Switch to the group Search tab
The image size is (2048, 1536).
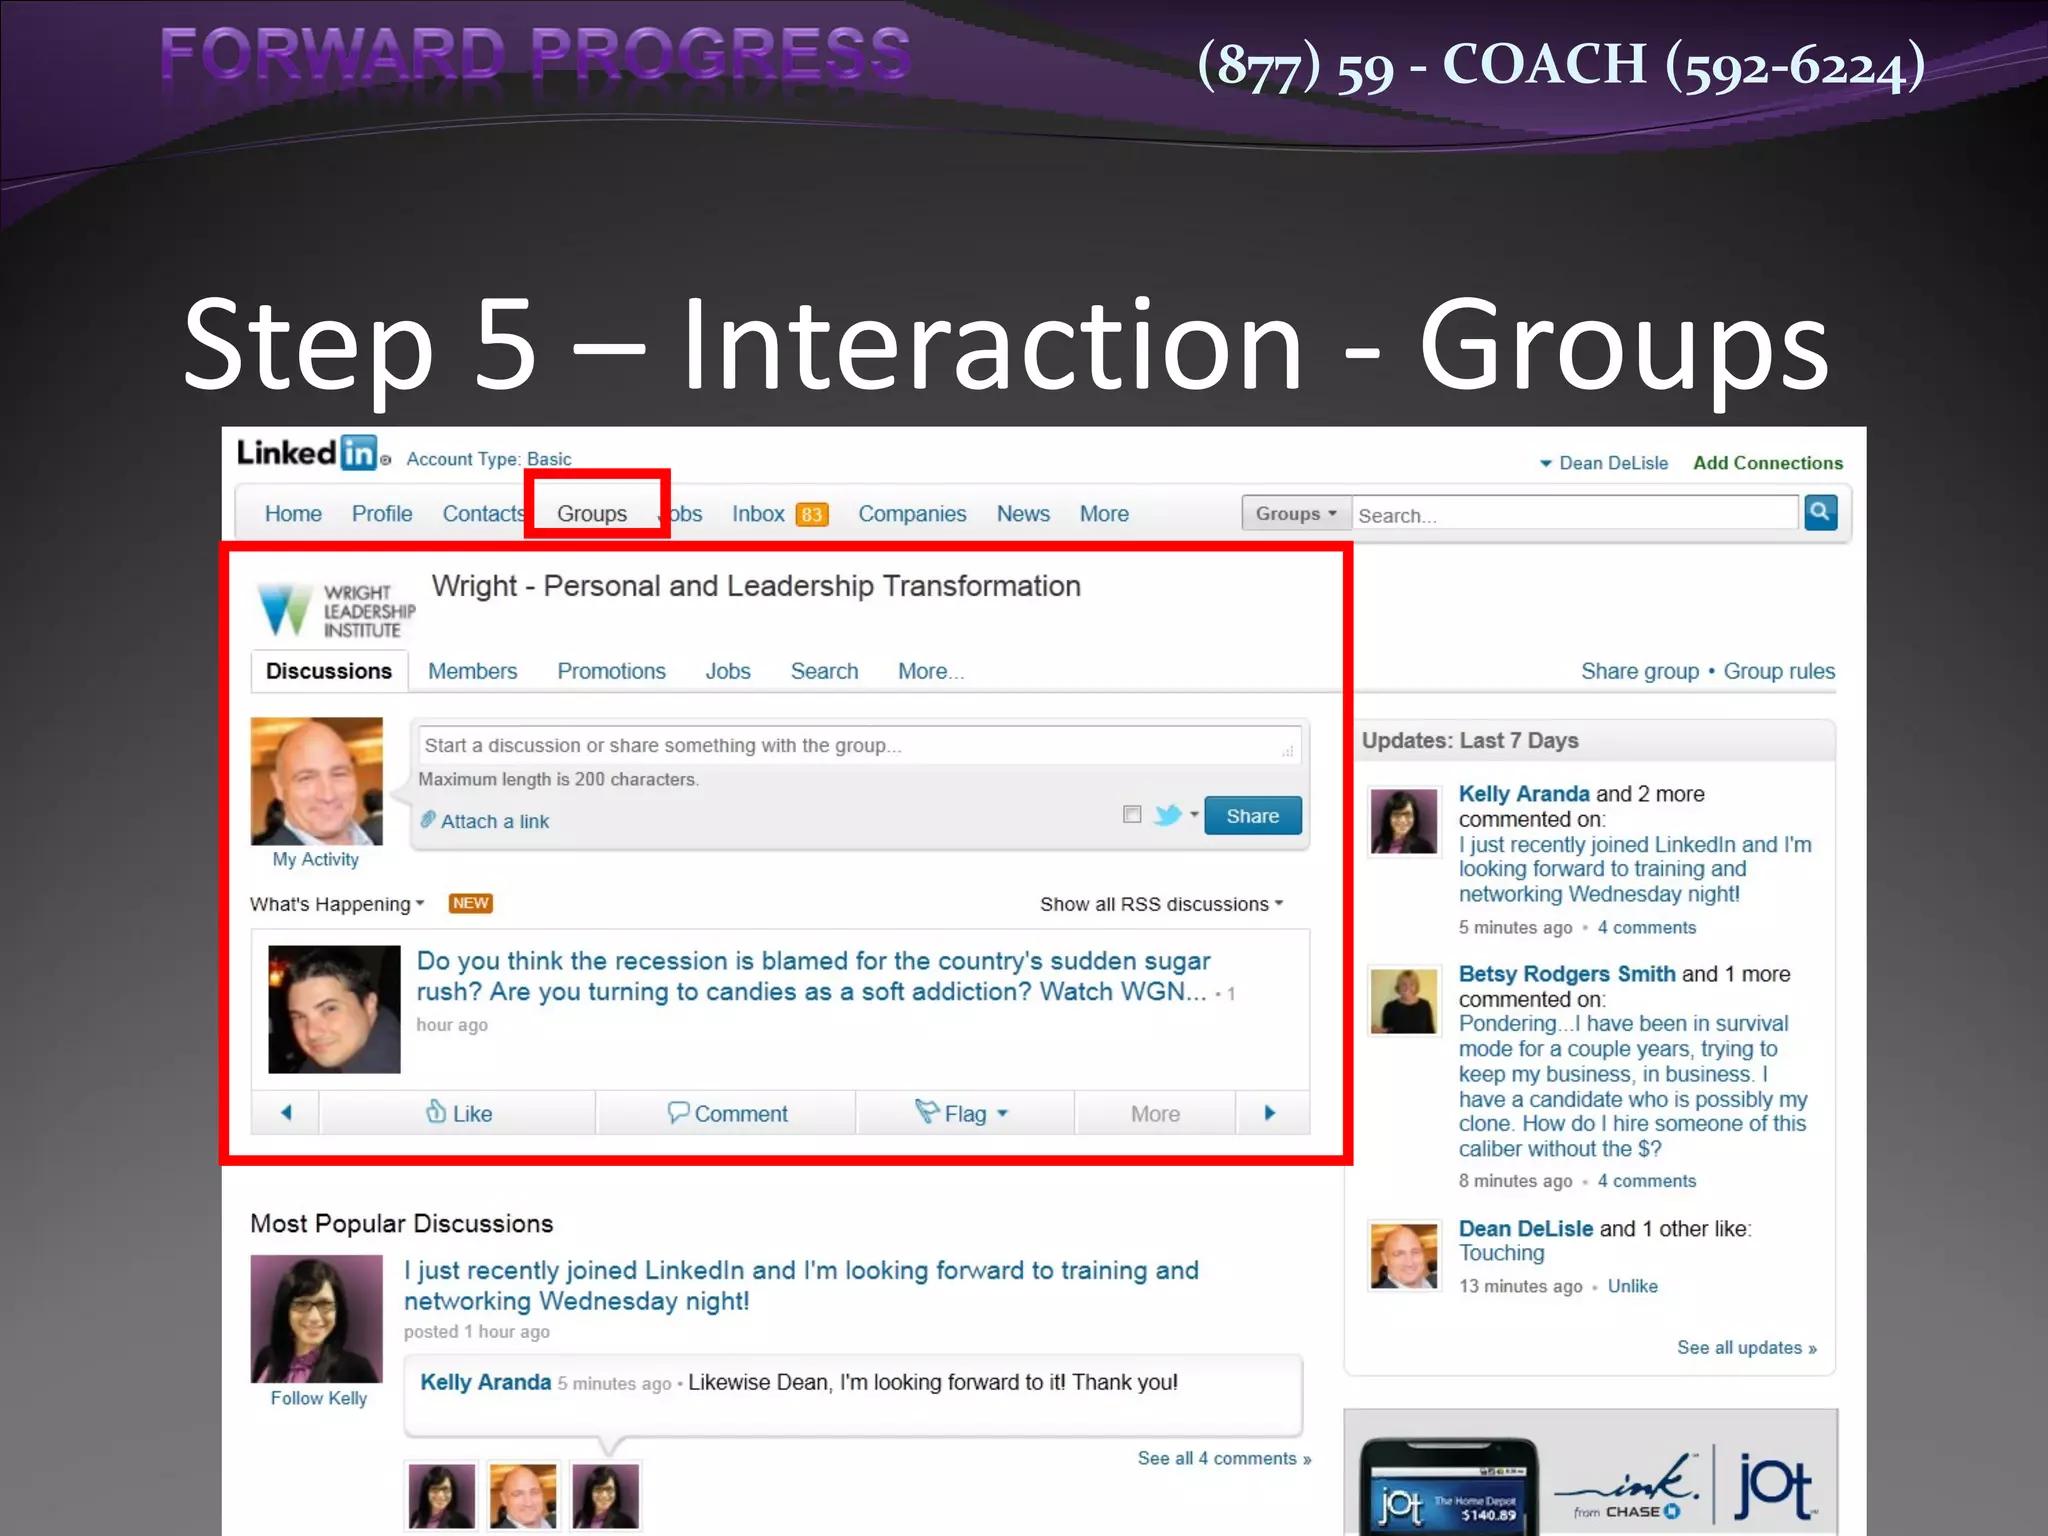point(824,671)
